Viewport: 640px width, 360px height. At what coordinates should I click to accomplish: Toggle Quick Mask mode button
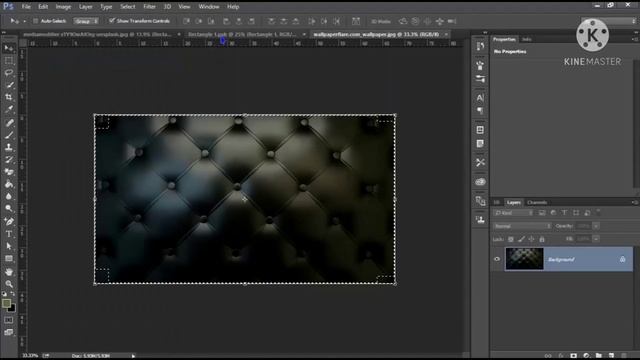(9, 320)
